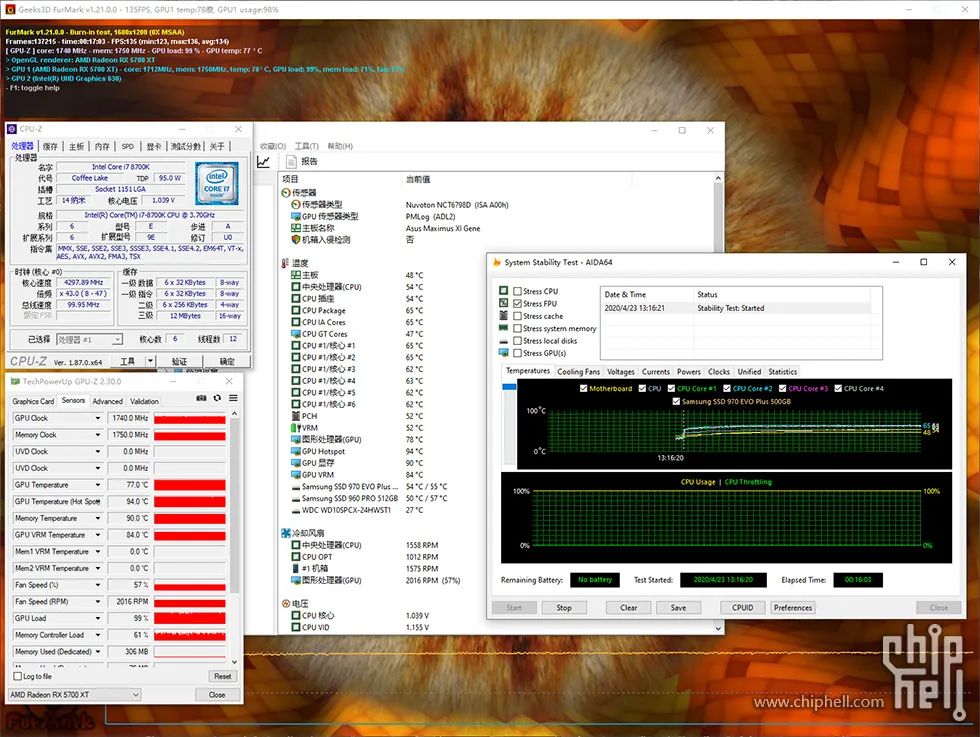The height and width of the screenshot is (737, 980).
Task: Click the PCH chip icon
Action: click(296, 416)
